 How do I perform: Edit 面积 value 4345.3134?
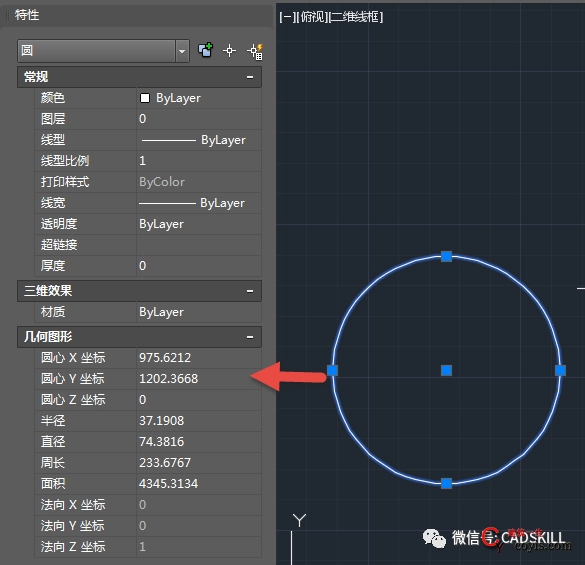point(199,484)
